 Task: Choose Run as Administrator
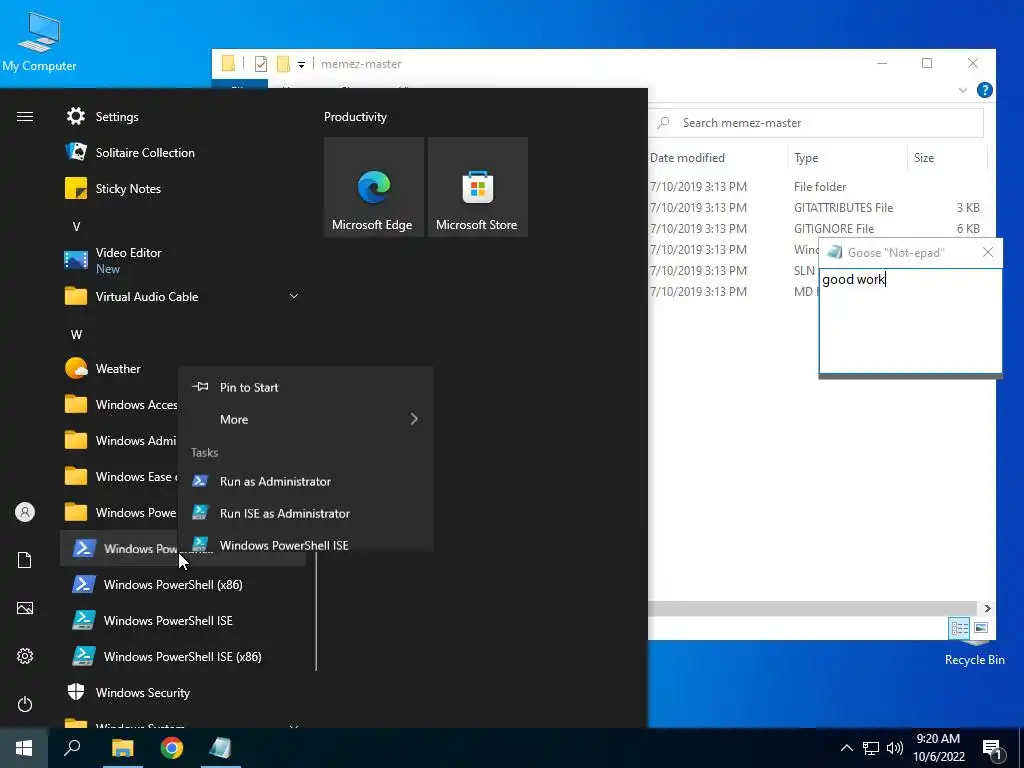click(306, 481)
